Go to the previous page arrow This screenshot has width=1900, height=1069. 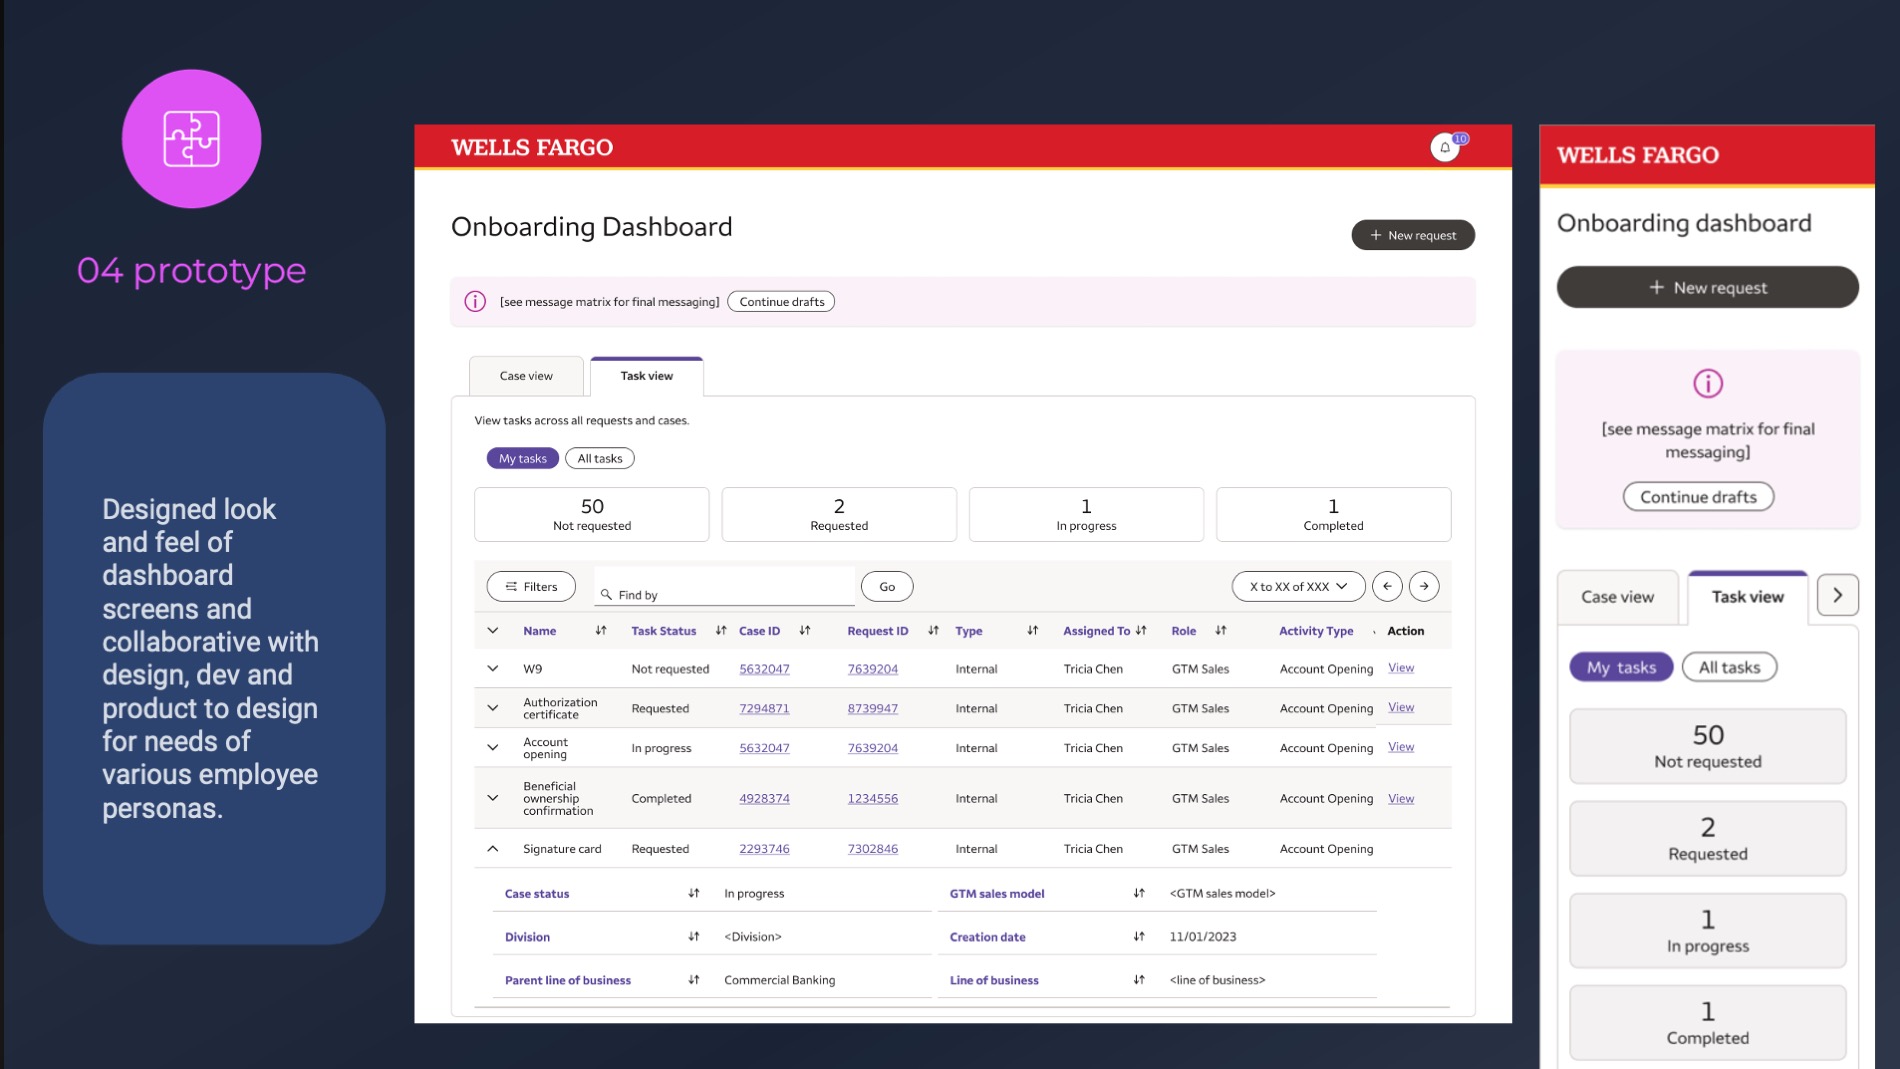coord(1387,586)
